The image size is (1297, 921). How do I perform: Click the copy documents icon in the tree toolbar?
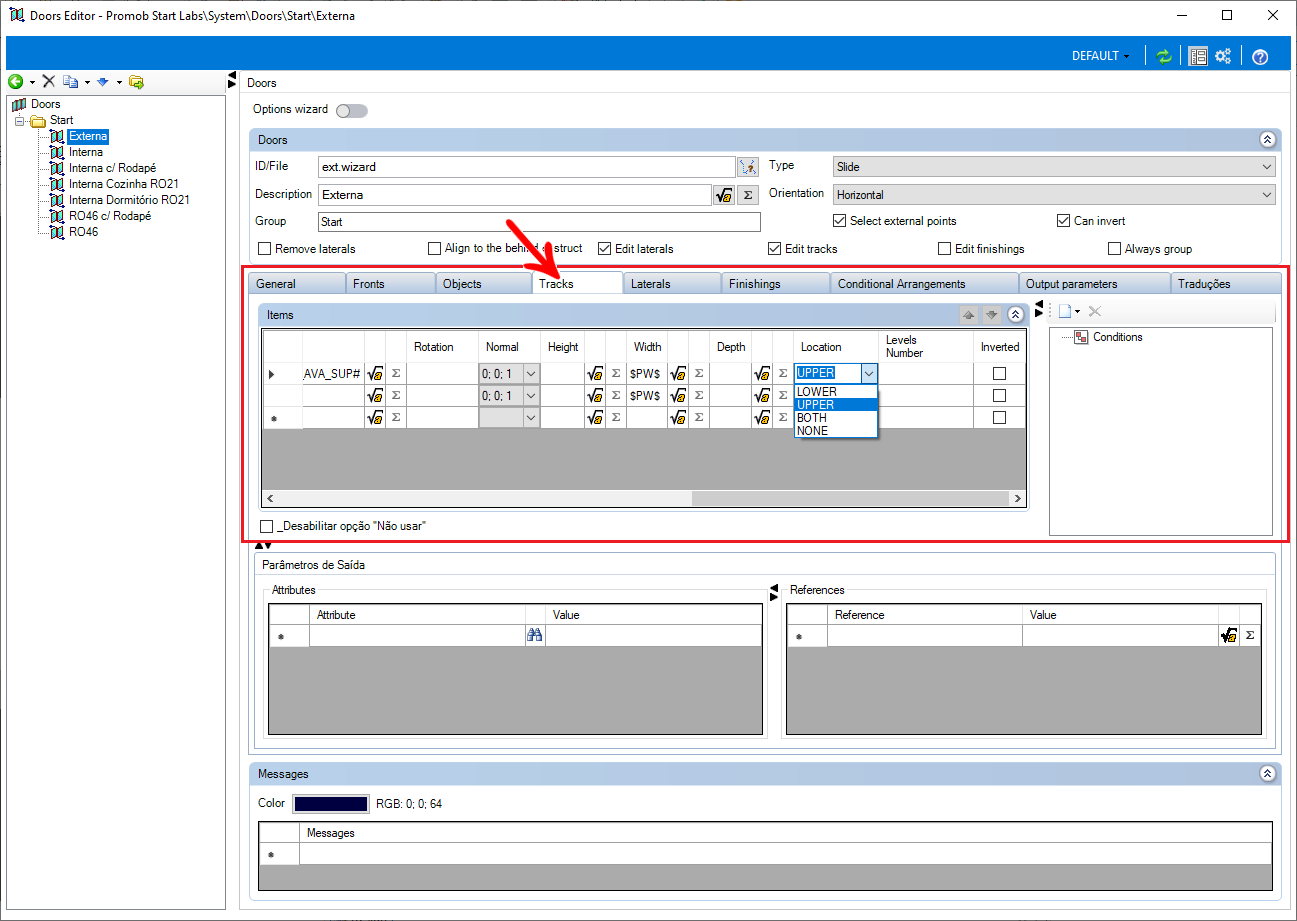[71, 81]
